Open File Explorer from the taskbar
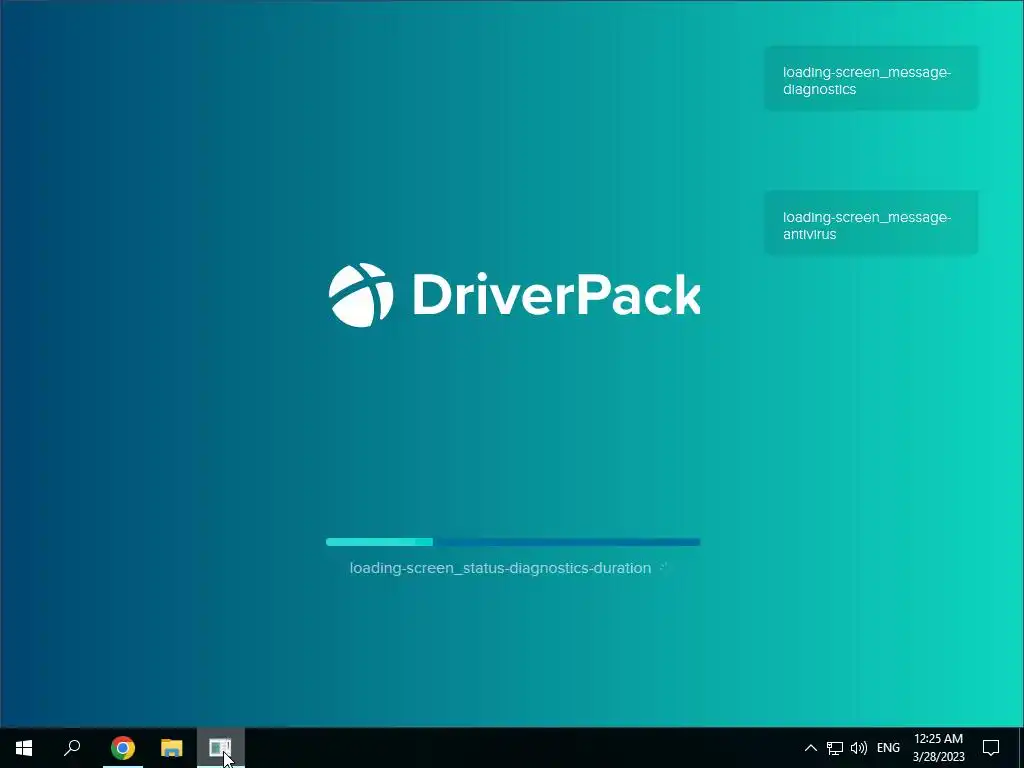 [x=172, y=748]
